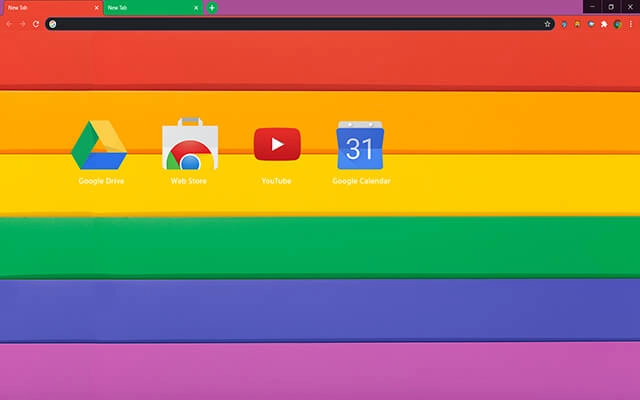Image resolution: width=640 pixels, height=400 pixels.
Task: Go back with the back arrow
Action: coord(9,24)
